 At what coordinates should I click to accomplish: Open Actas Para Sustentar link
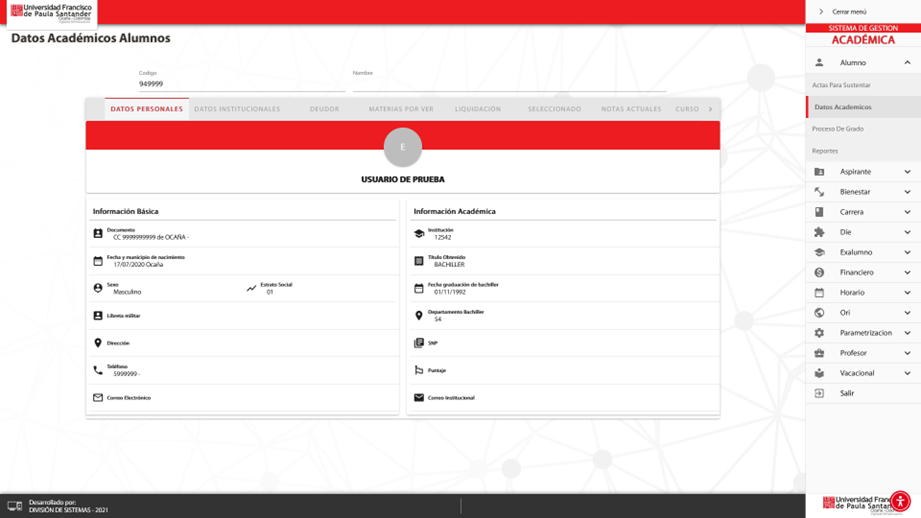point(841,85)
